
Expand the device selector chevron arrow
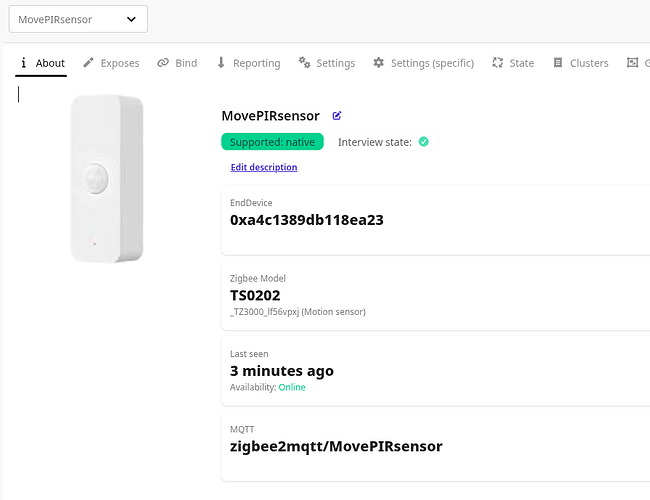[131, 19]
